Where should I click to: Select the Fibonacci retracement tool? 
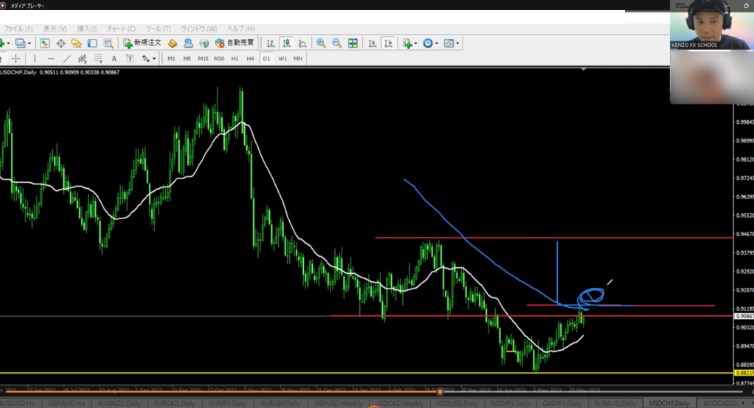pyautogui.click(x=98, y=58)
